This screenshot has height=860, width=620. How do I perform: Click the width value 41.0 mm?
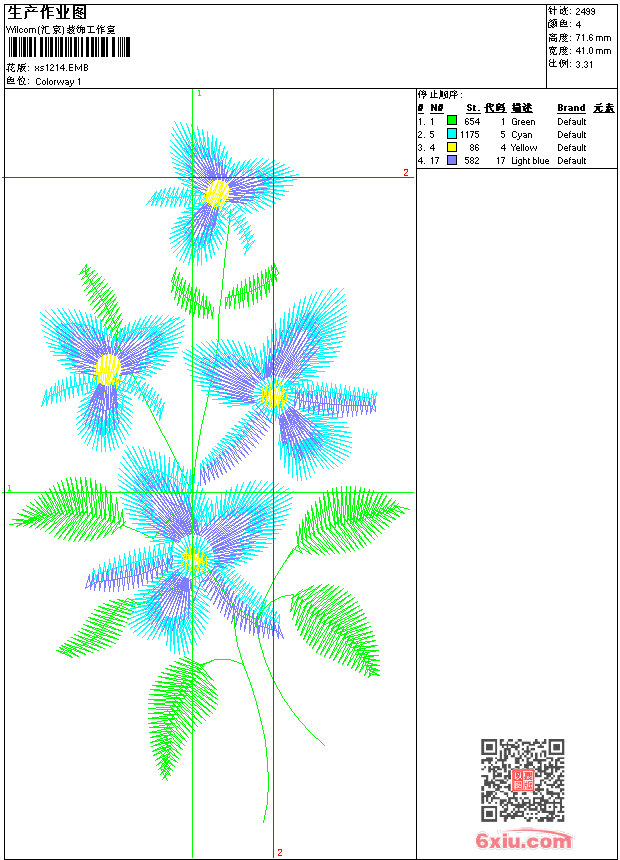[593, 51]
